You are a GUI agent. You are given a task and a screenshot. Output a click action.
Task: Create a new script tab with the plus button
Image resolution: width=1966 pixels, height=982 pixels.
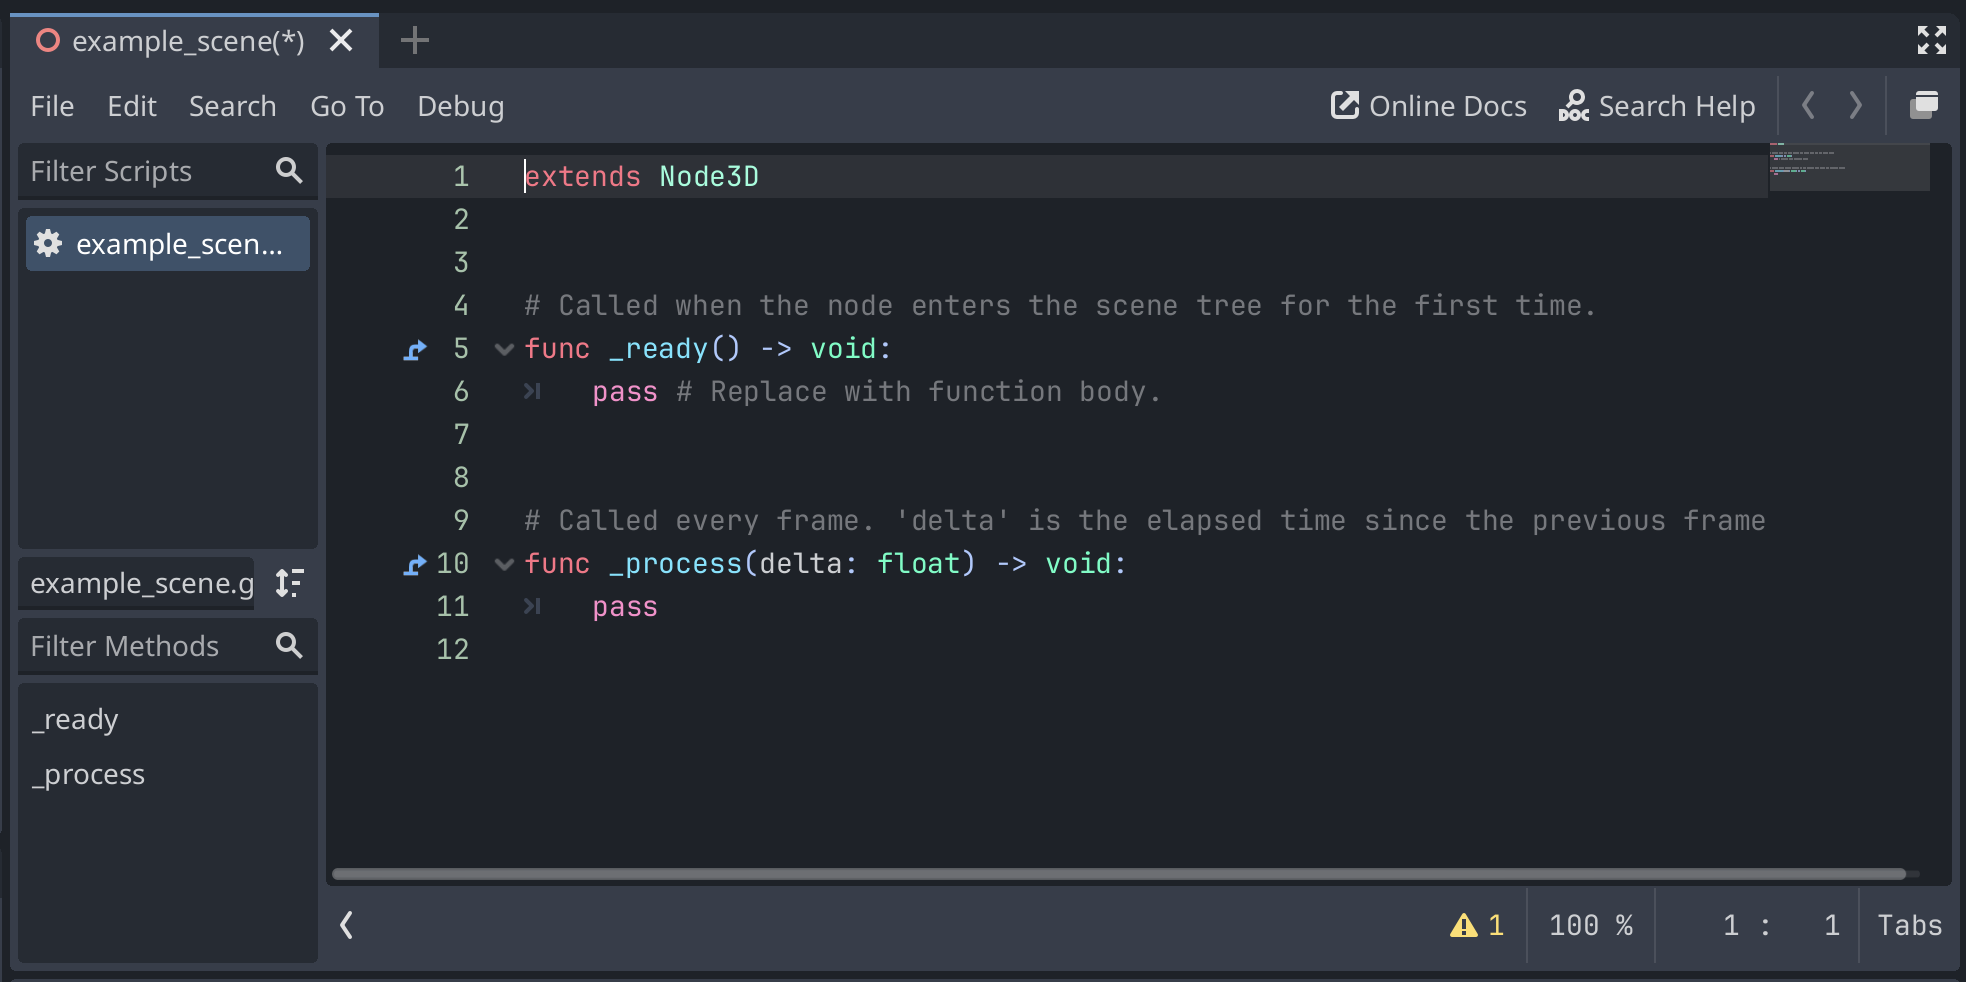coord(414,40)
